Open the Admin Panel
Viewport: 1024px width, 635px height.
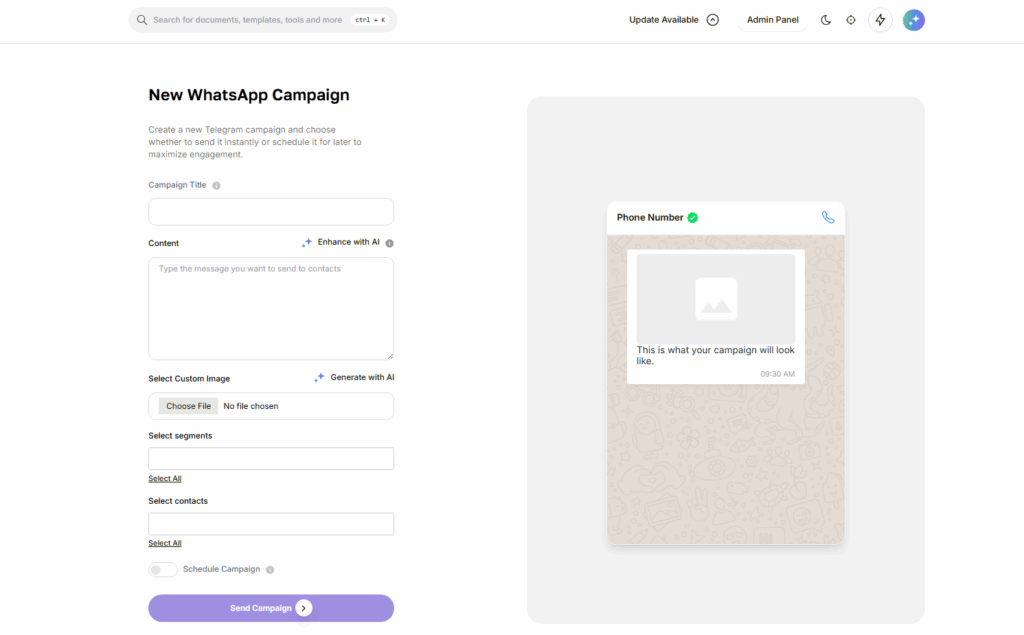pyautogui.click(x=773, y=20)
